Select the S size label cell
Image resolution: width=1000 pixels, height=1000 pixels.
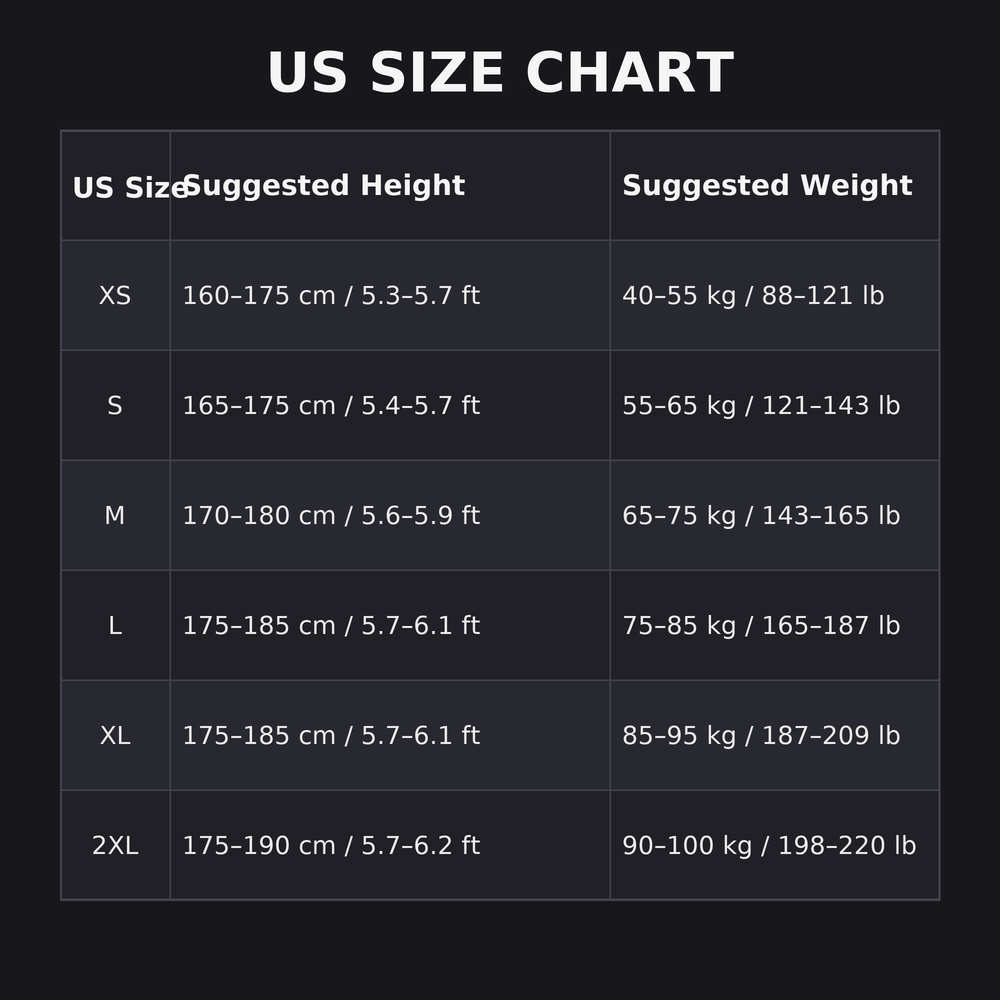tap(115, 406)
